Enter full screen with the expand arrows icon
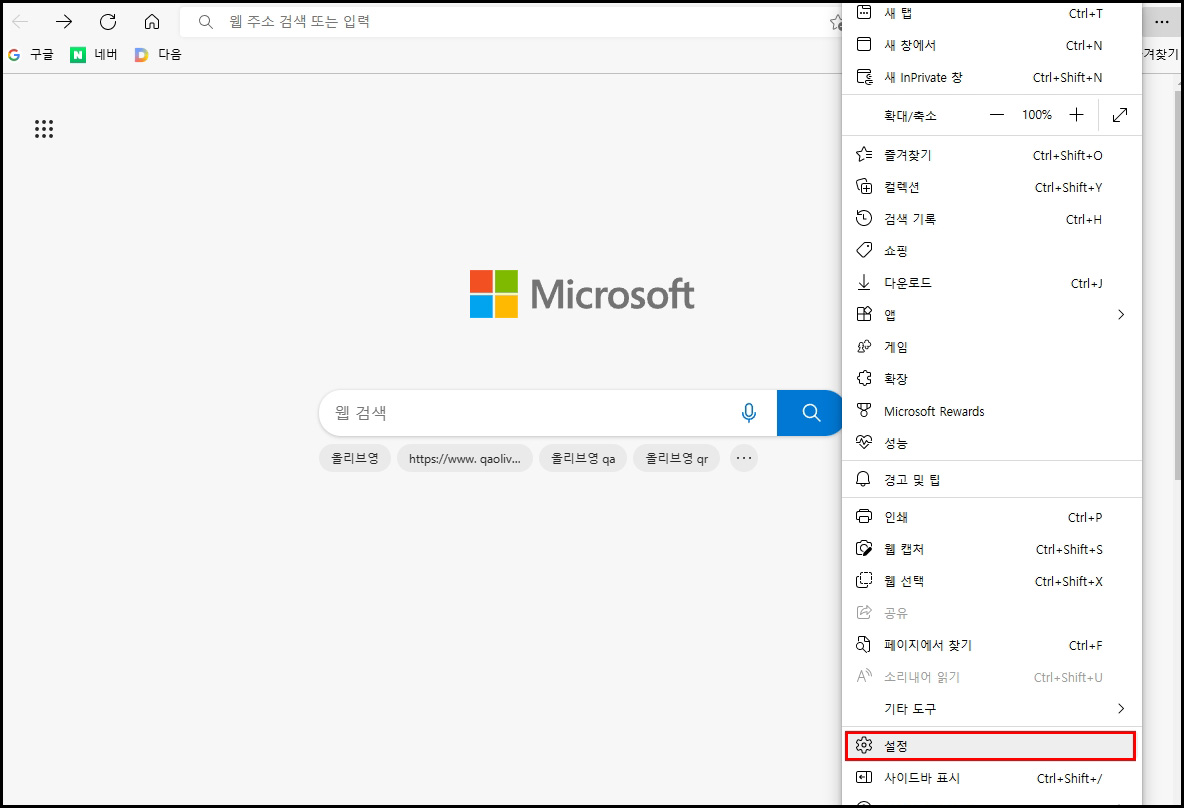Screen dimensions: 1184x808 tap(1120, 115)
